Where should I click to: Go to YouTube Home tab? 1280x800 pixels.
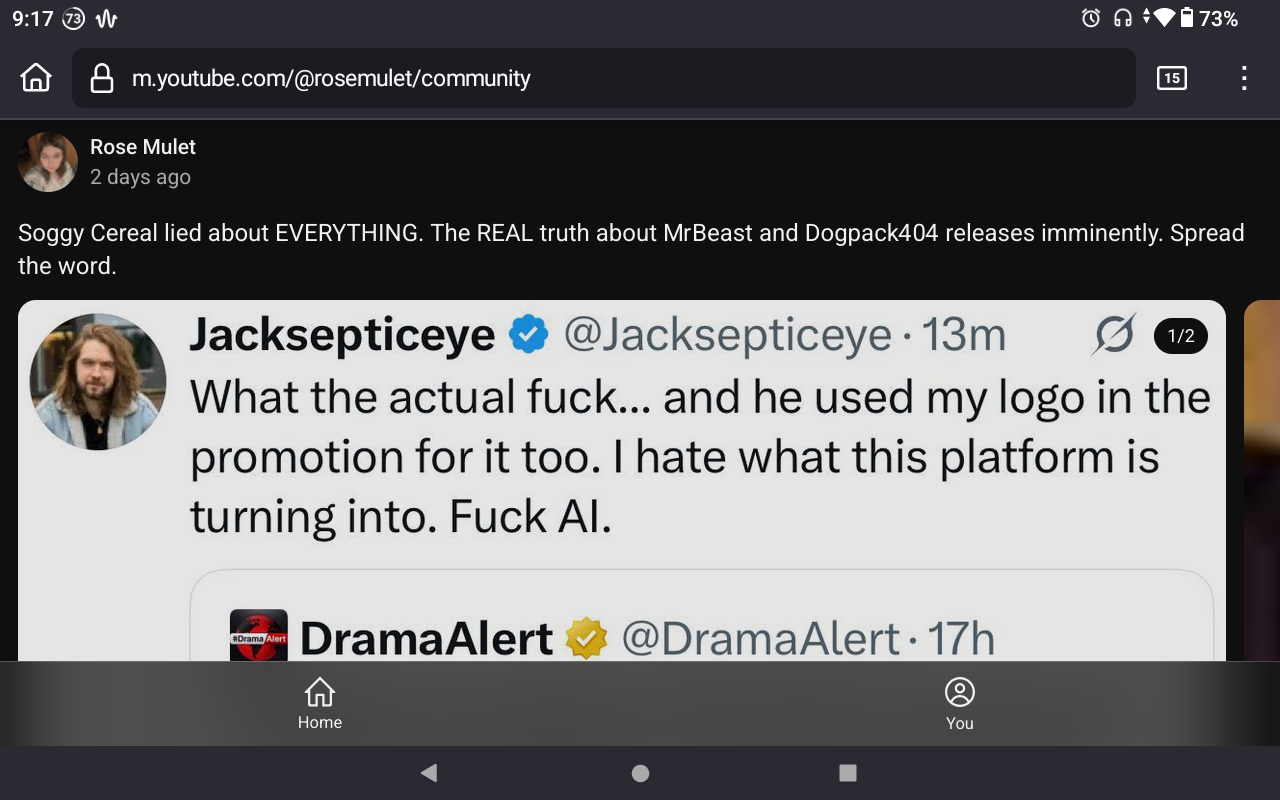pyautogui.click(x=320, y=704)
